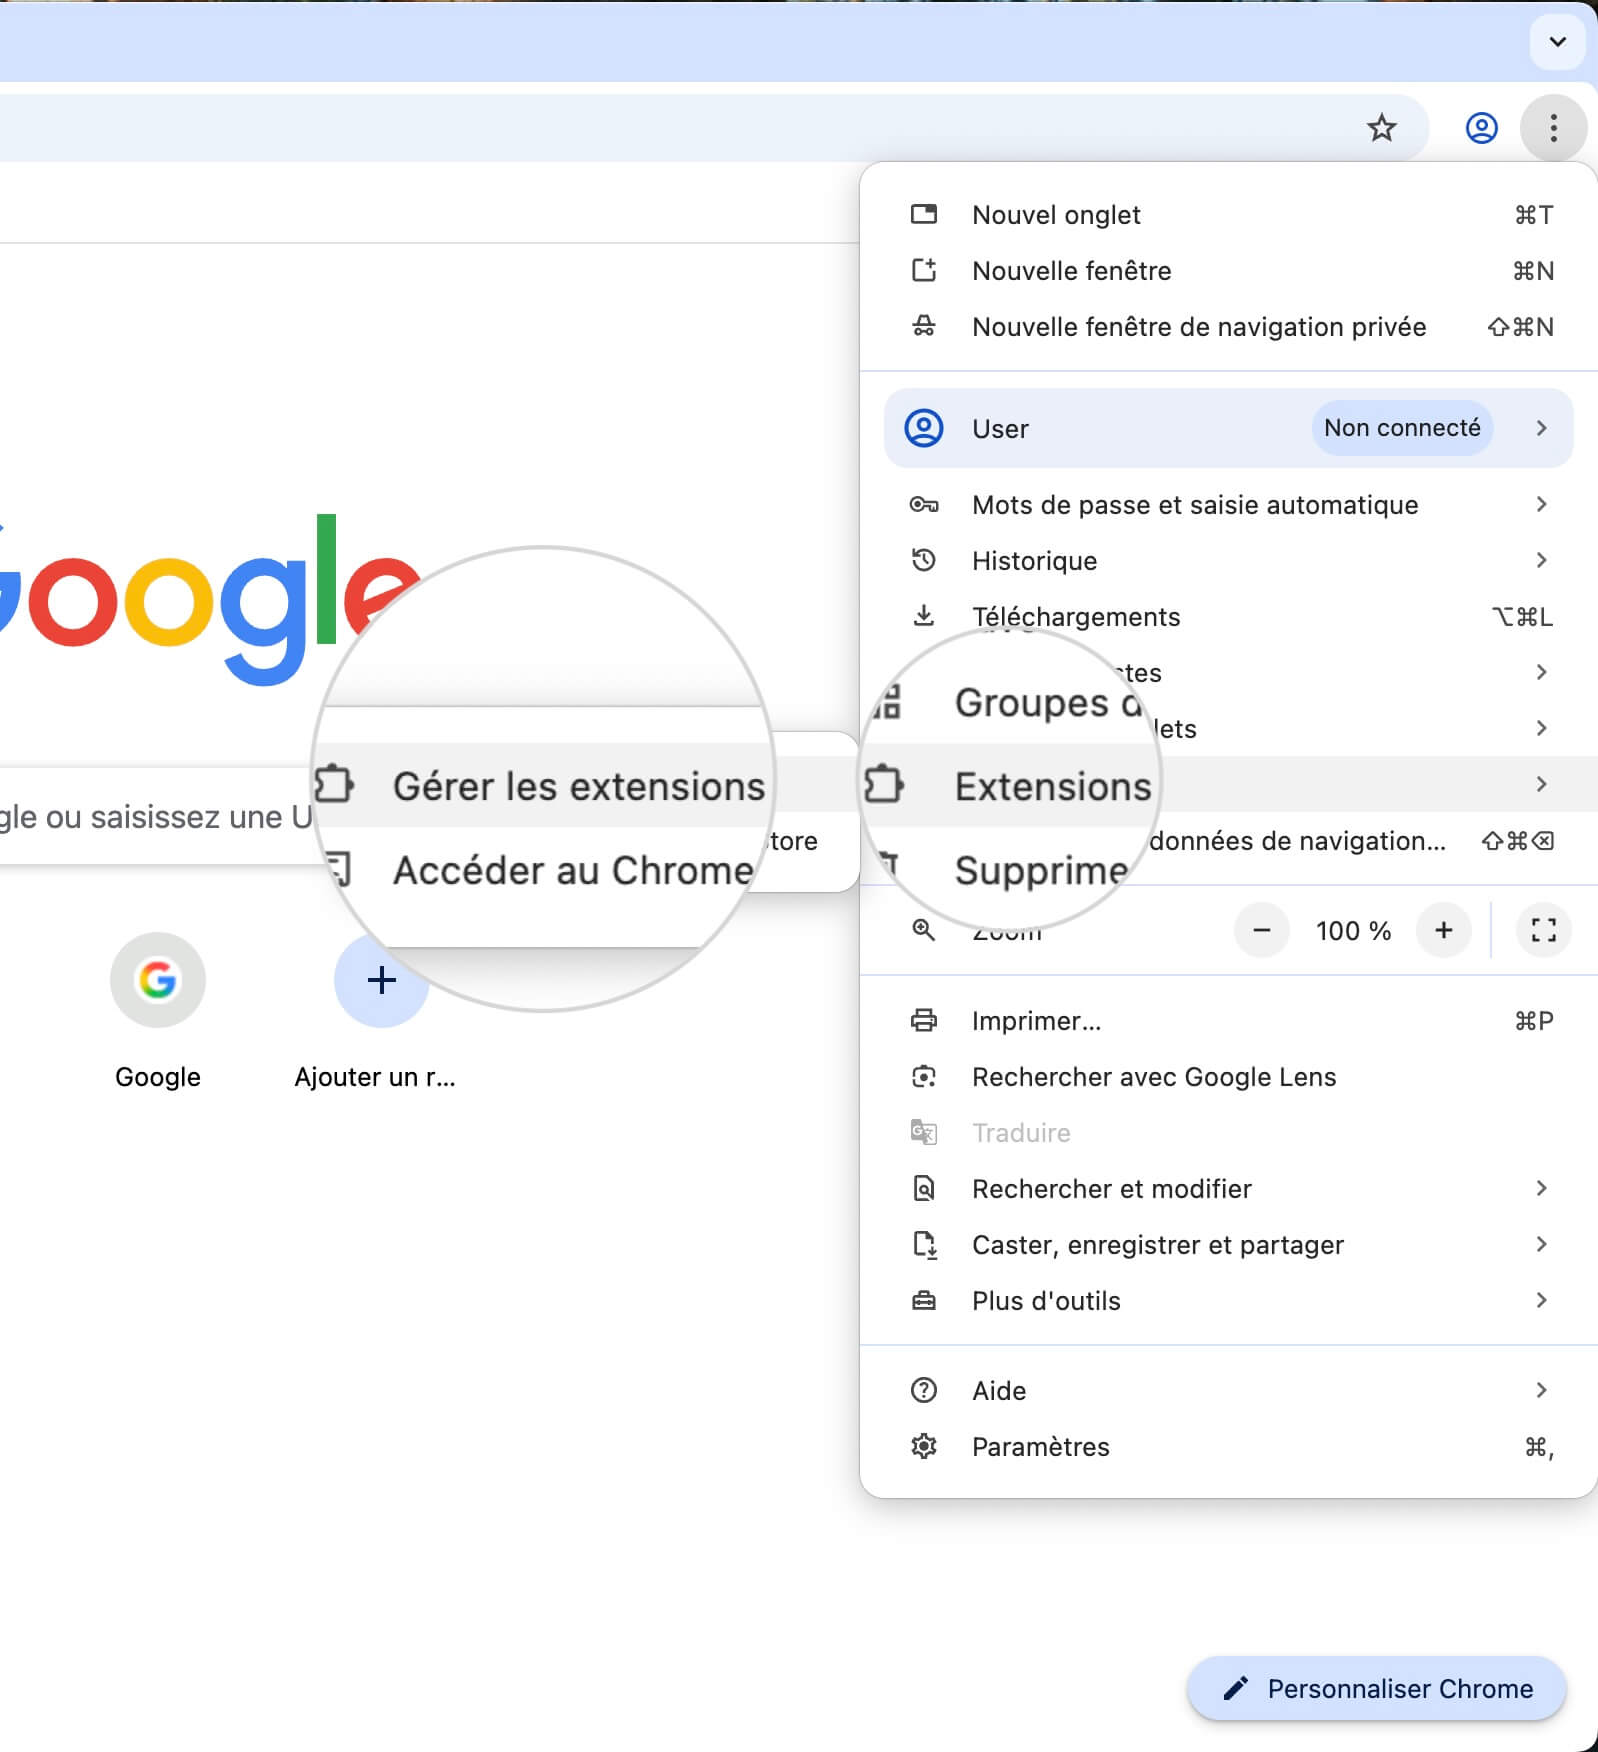
Task: Click the Téléchargements download icon
Action: click(x=924, y=616)
